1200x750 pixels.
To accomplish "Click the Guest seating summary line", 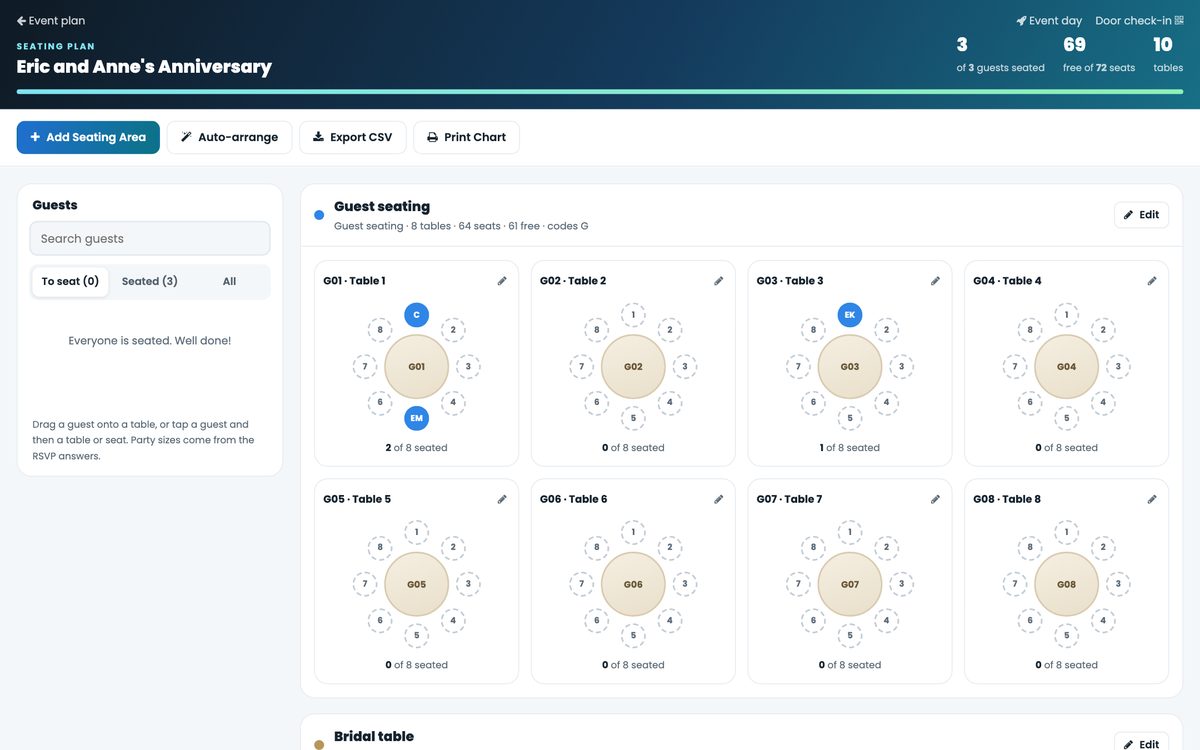I will (x=461, y=226).
